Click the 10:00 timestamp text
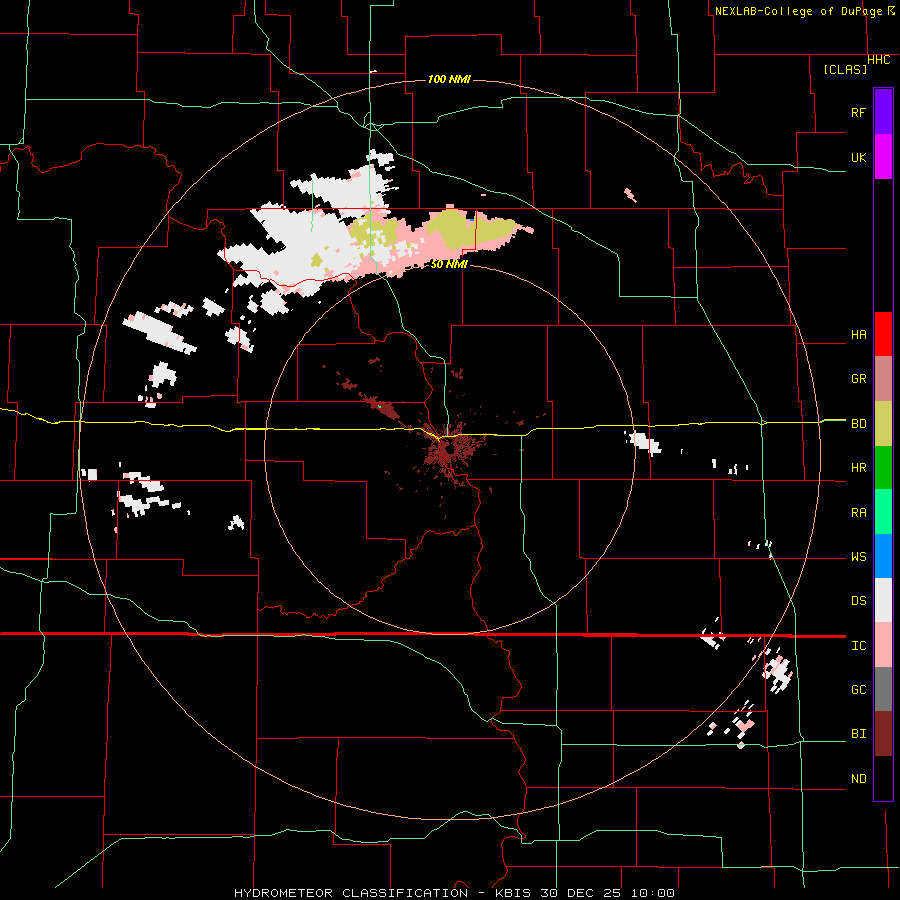Screen dimensions: 900x900 pos(653,893)
